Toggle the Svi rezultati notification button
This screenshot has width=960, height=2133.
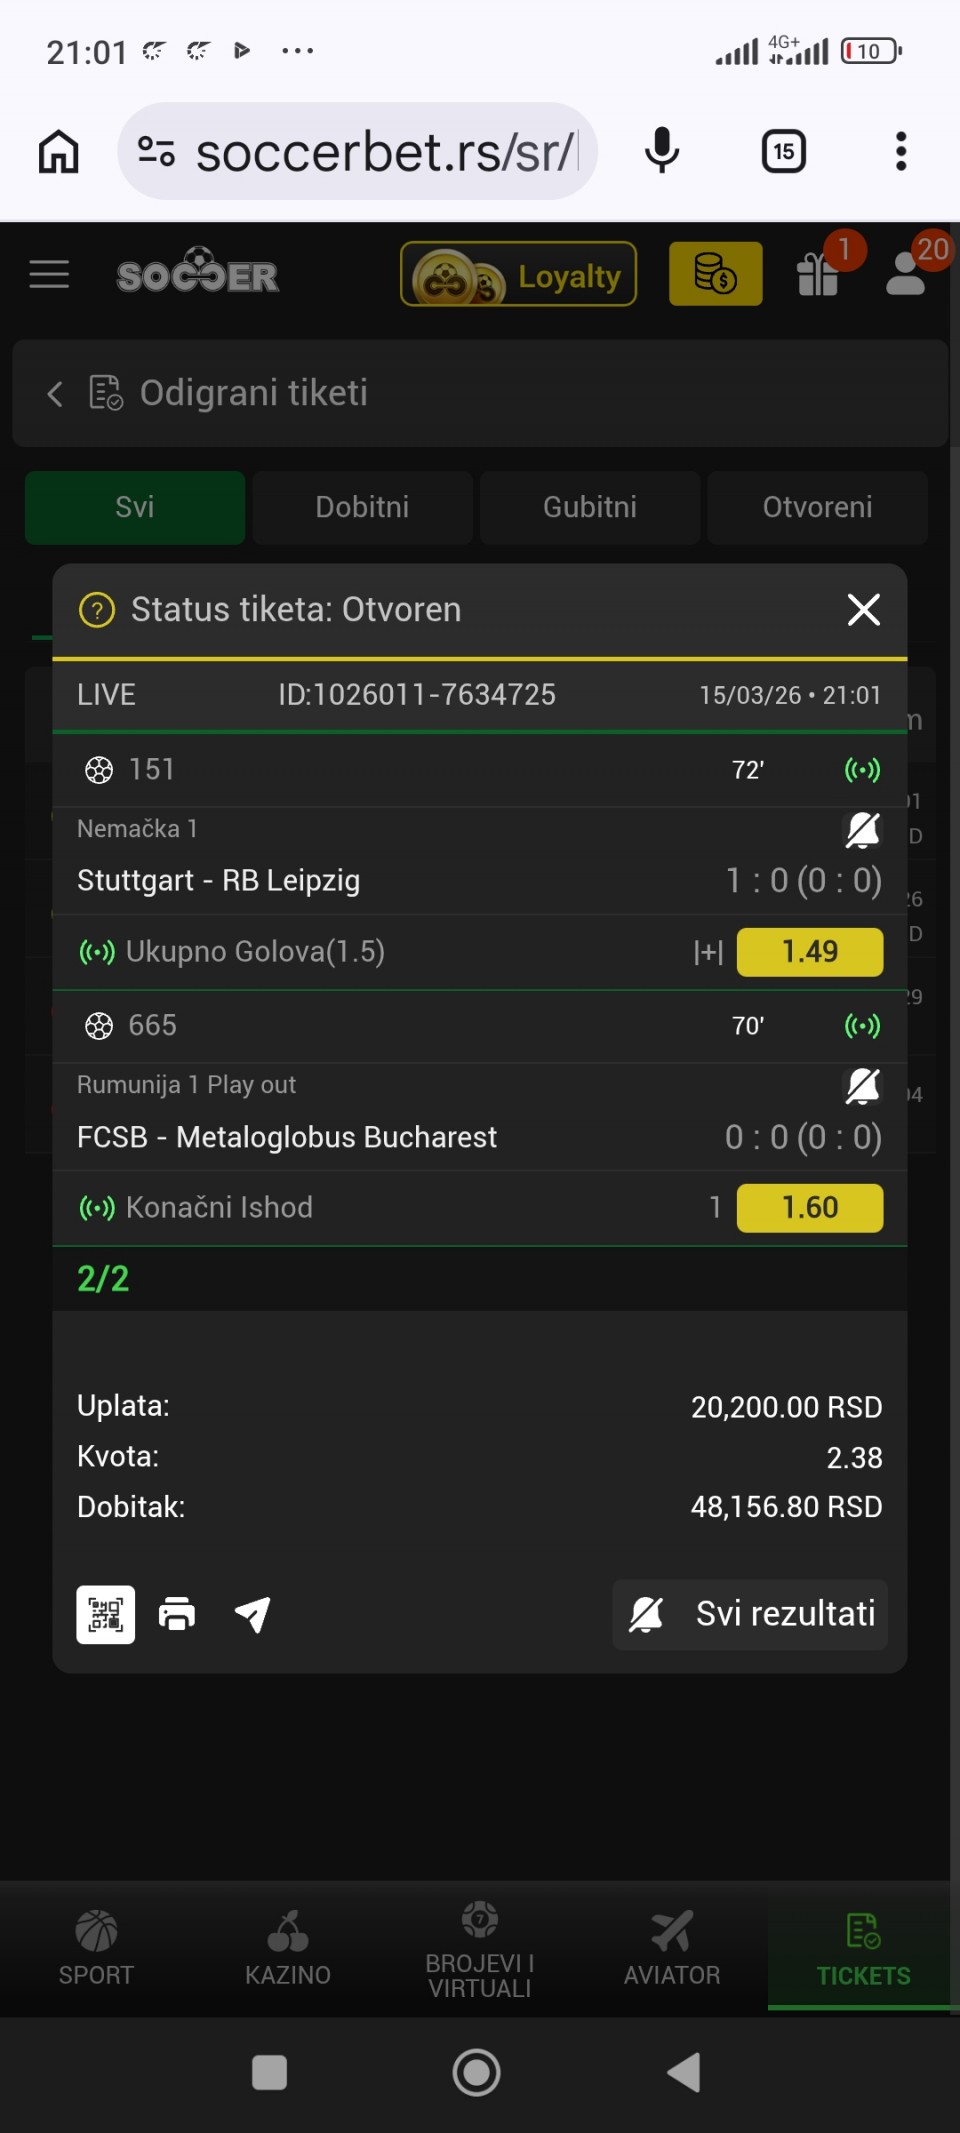click(x=750, y=1614)
